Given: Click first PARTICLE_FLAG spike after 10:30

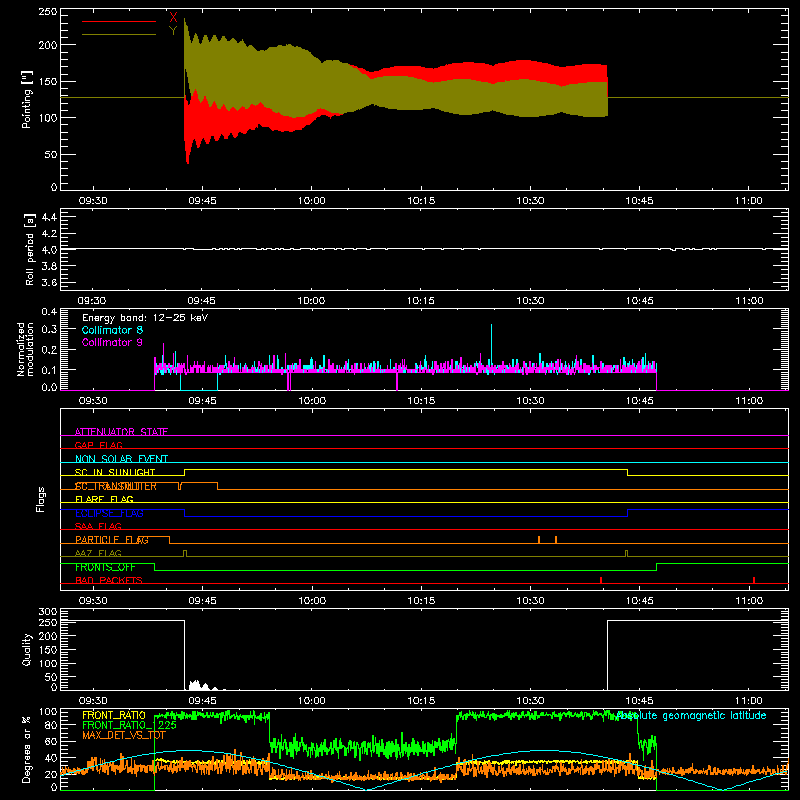Looking at the screenshot, I should tap(539, 540).
